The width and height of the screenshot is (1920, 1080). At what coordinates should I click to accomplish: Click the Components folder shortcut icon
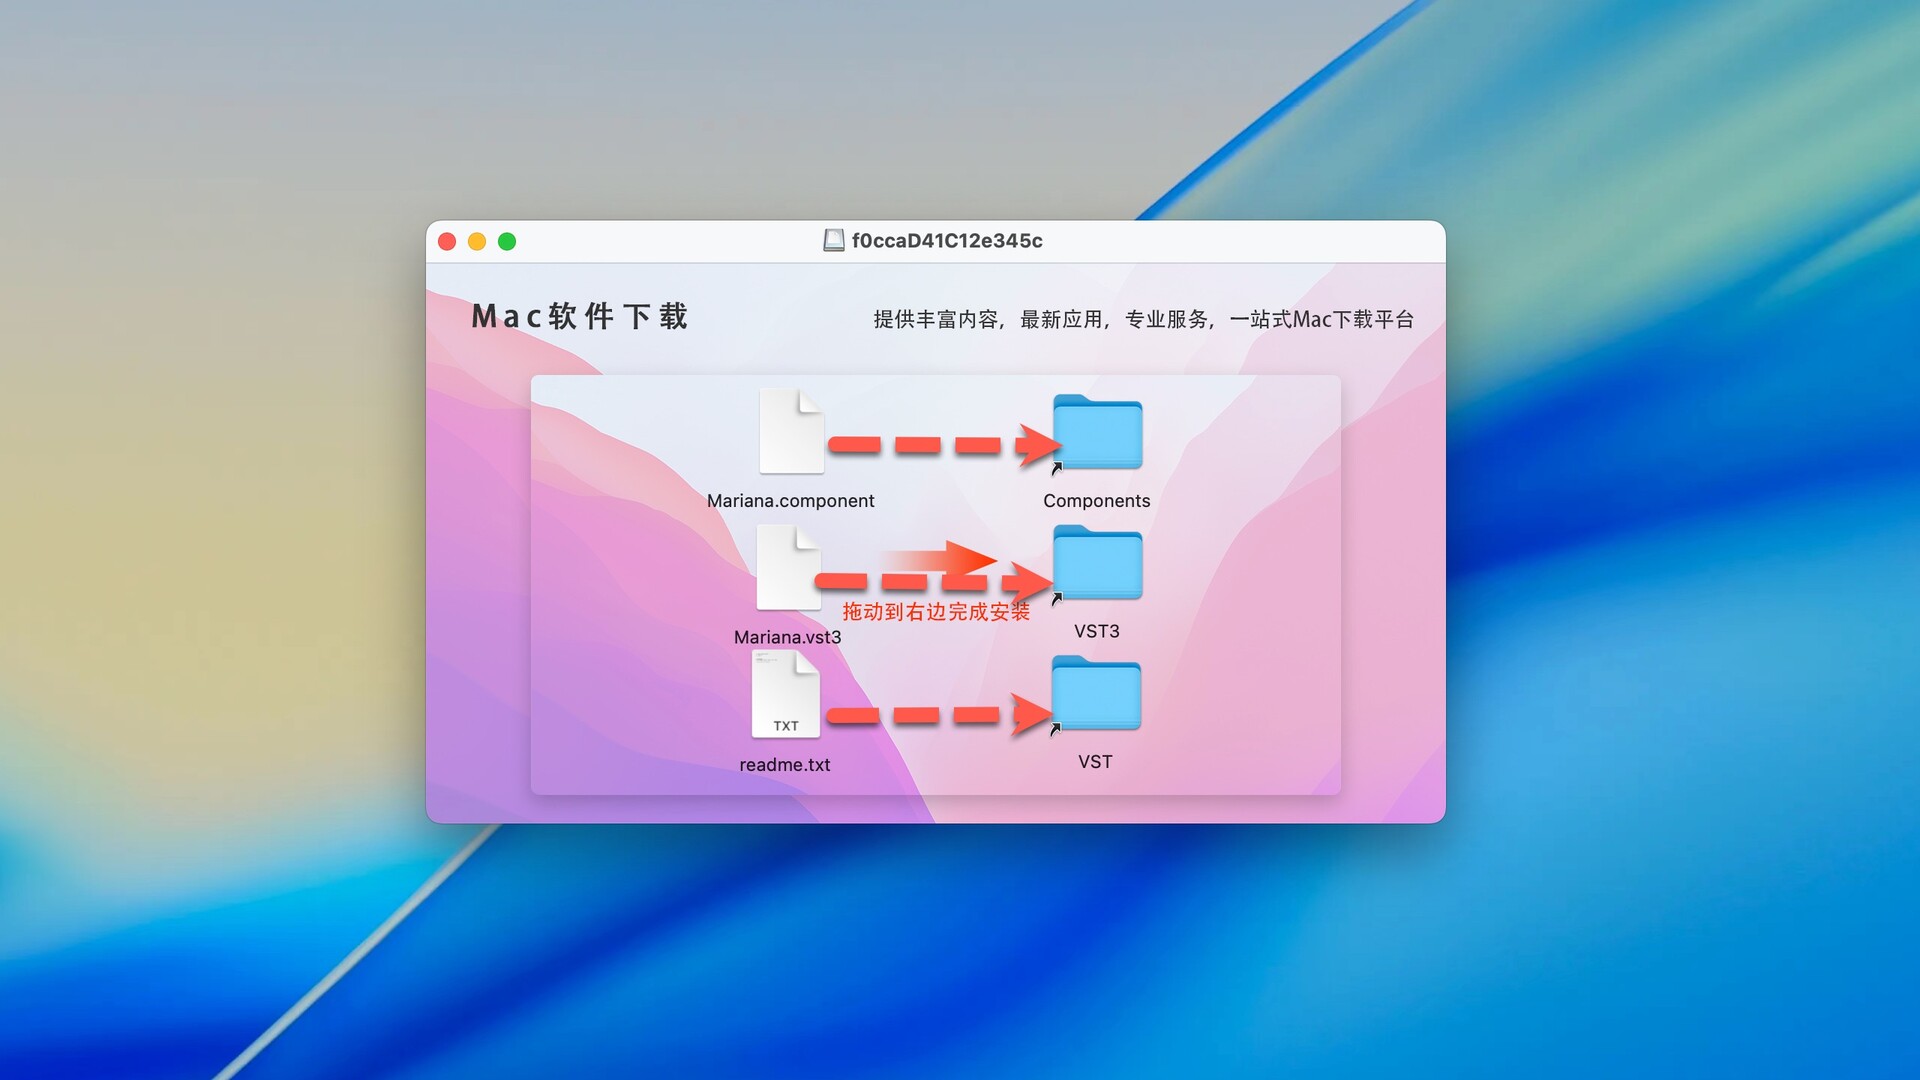point(1097,432)
